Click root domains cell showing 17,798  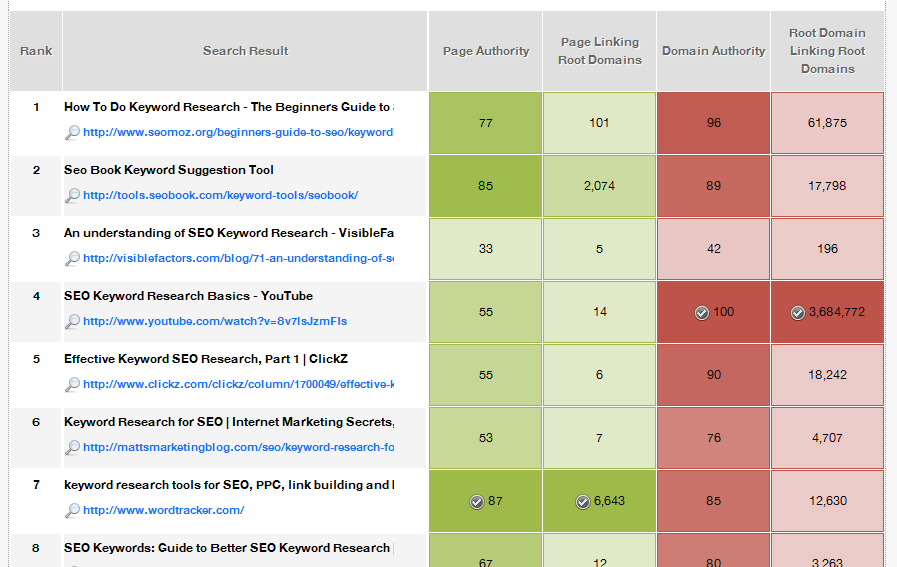coord(827,186)
